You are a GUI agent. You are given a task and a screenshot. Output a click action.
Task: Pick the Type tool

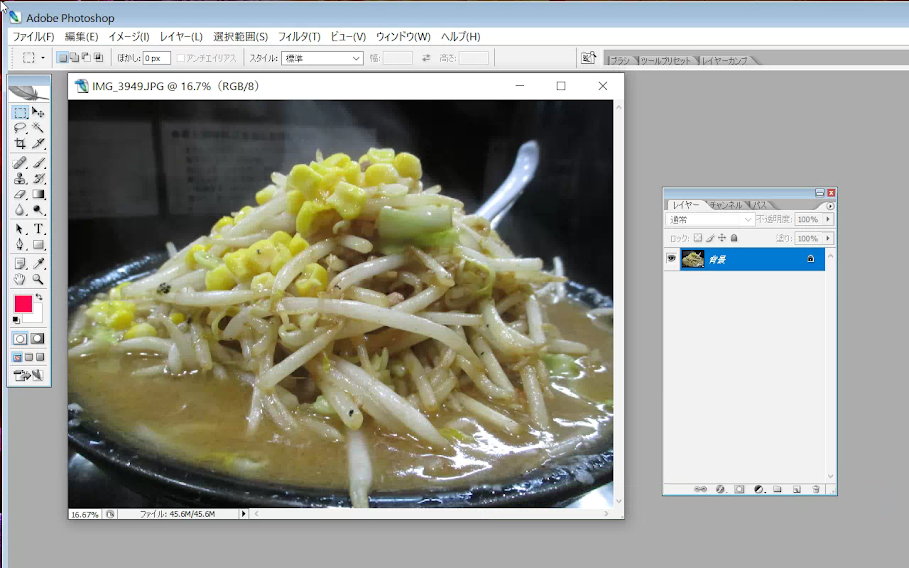[x=38, y=229]
